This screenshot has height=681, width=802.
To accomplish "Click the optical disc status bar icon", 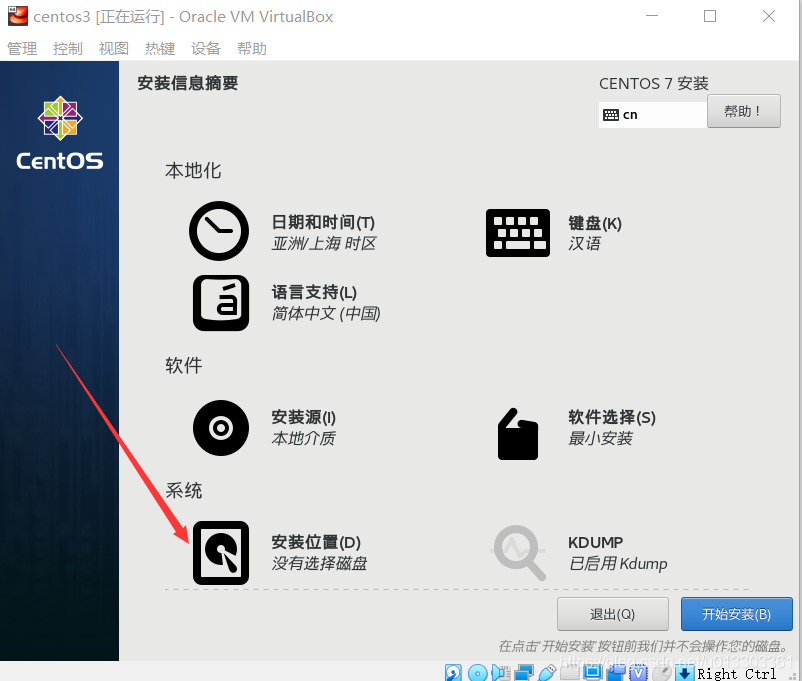I will click(478, 673).
